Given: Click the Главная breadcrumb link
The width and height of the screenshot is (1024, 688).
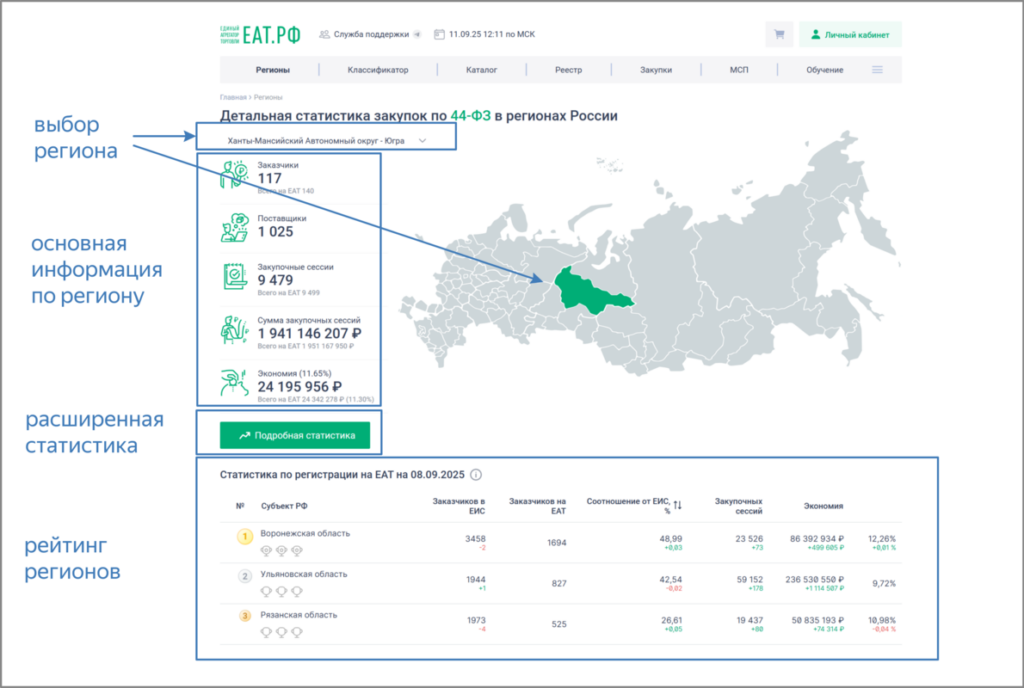Looking at the screenshot, I should [x=232, y=97].
